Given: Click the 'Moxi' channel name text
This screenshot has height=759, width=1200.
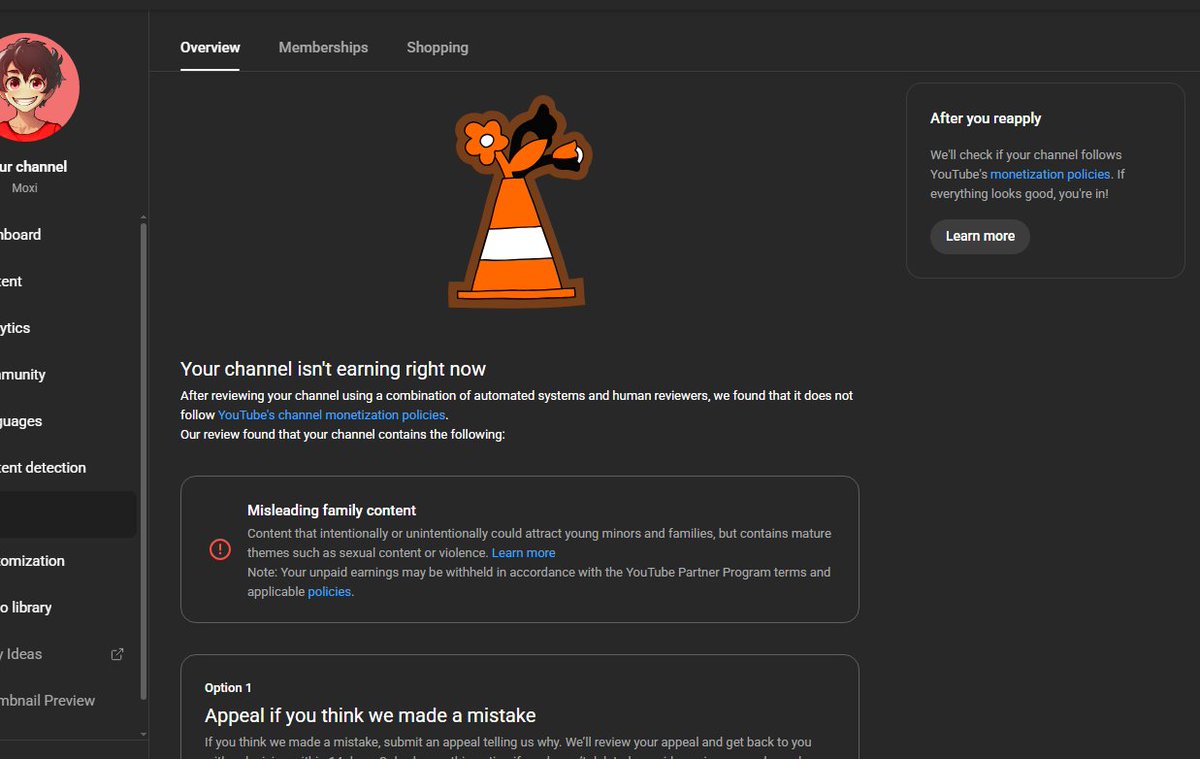Looking at the screenshot, I should point(25,188).
